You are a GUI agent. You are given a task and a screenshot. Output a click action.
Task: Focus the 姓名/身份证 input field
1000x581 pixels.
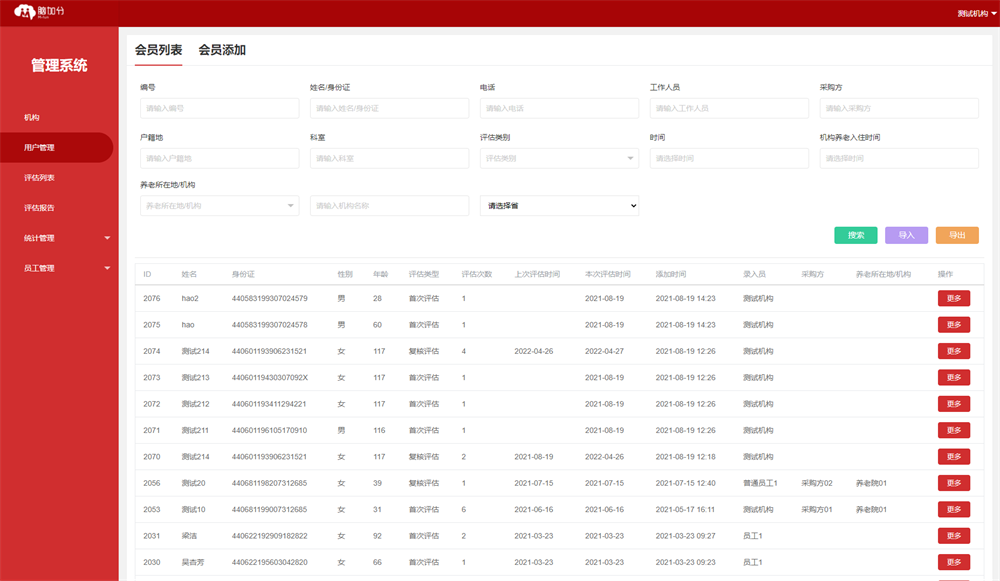pyautogui.click(x=389, y=108)
